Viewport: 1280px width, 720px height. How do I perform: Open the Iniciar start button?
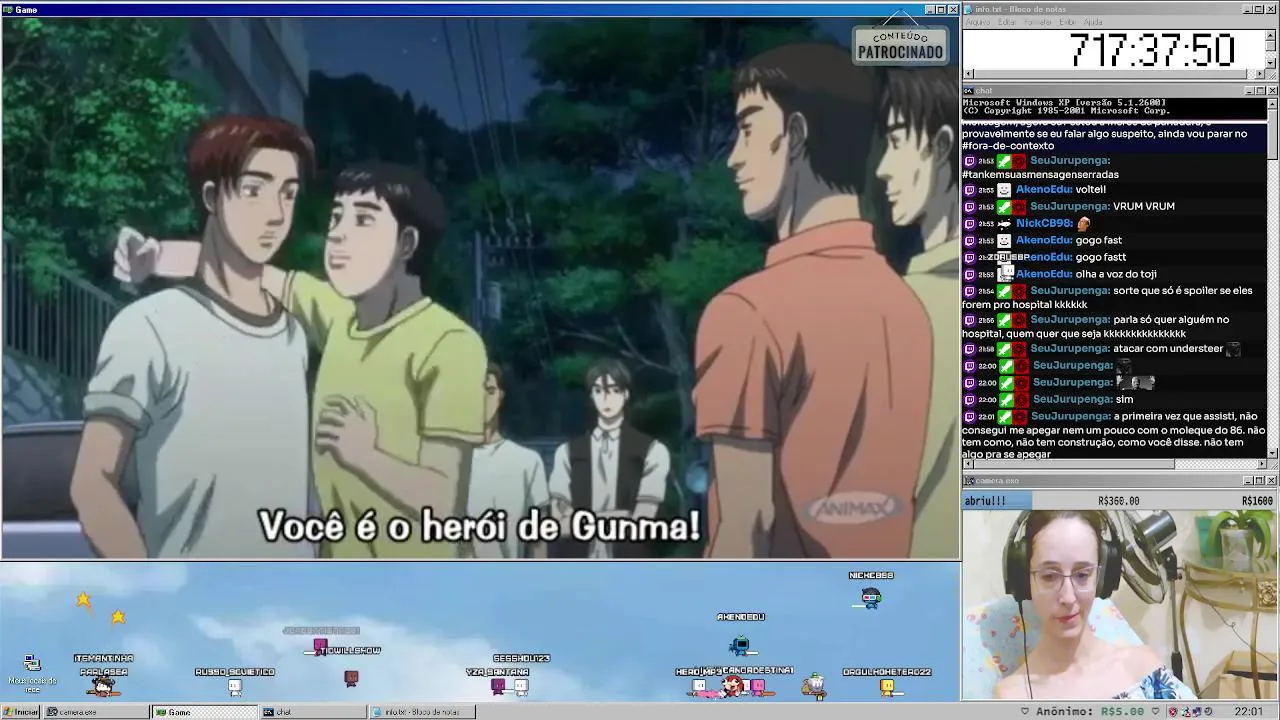click(x=21, y=712)
